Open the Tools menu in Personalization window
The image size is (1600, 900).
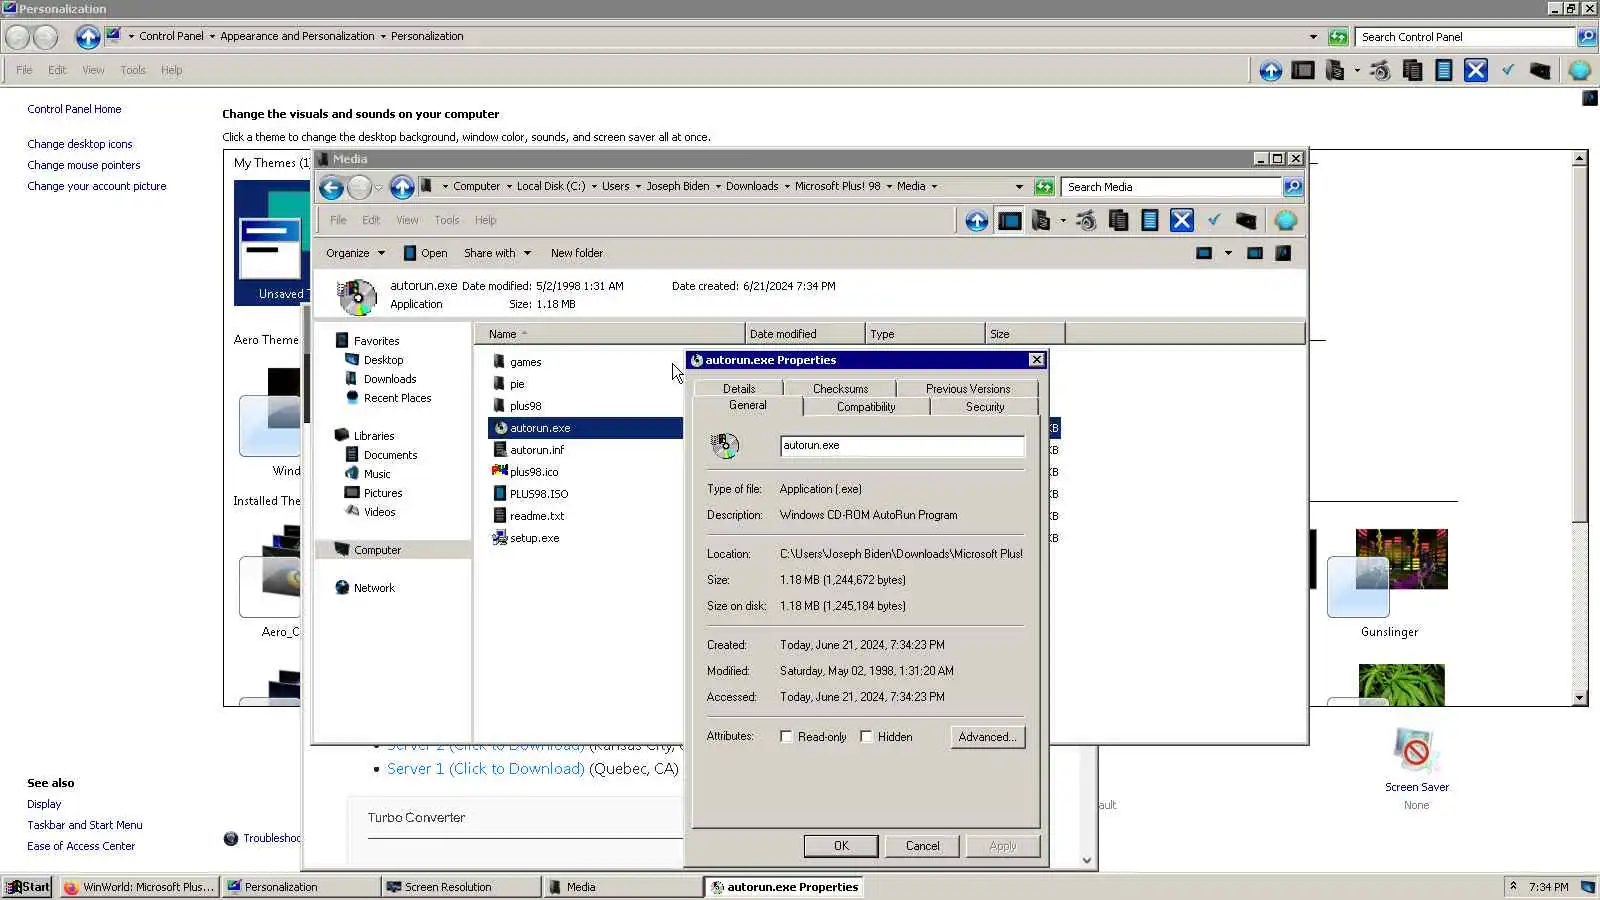pos(133,70)
